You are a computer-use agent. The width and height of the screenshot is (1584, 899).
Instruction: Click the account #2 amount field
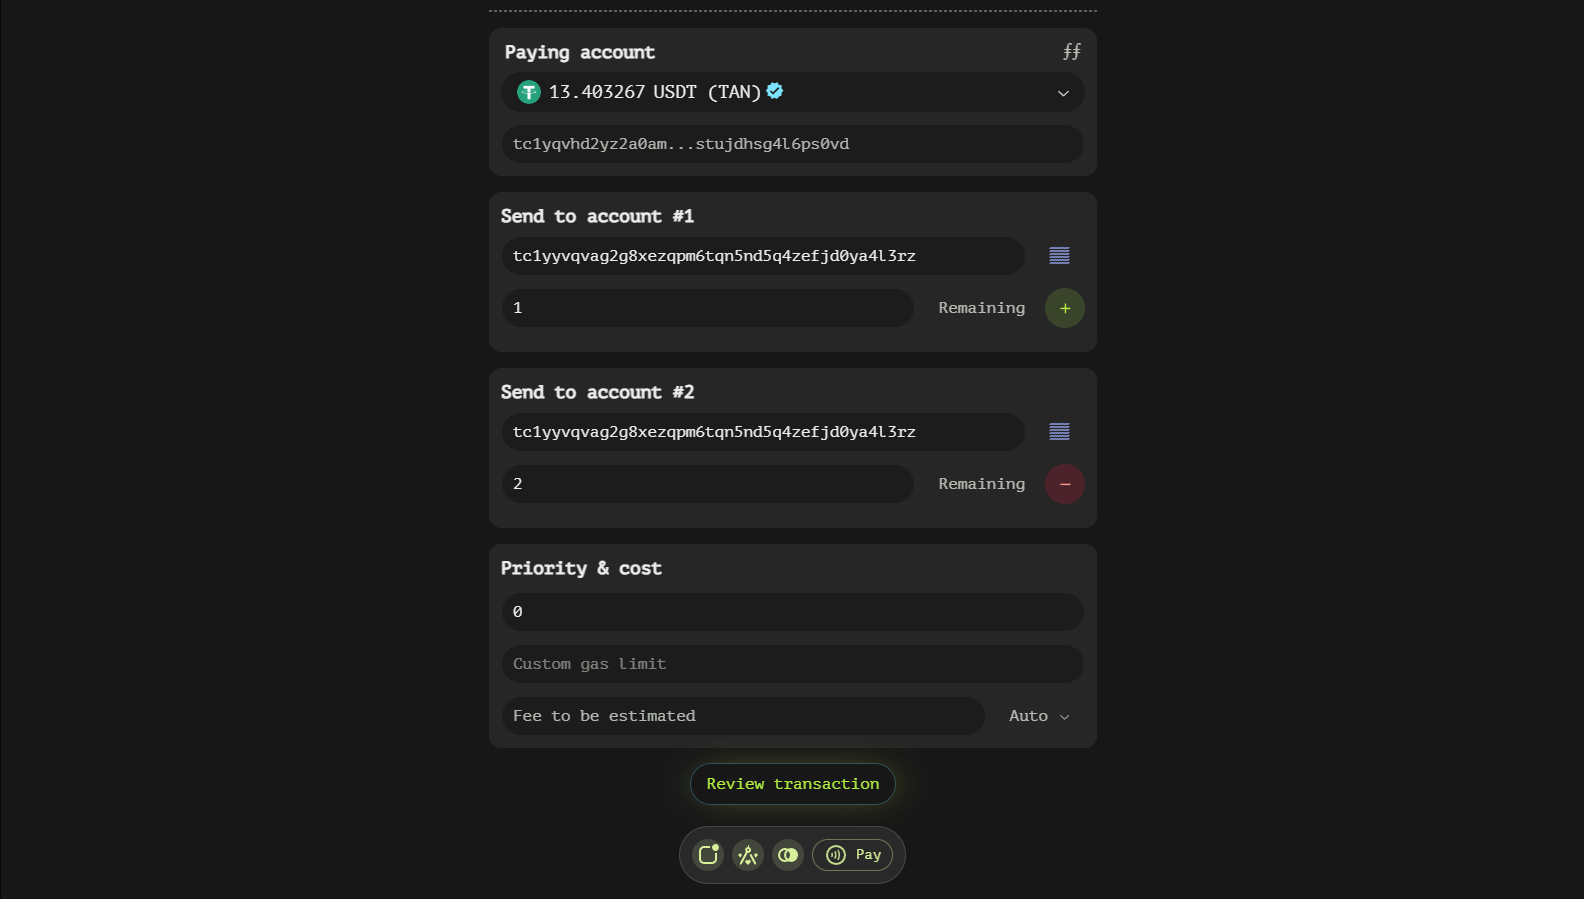(708, 484)
